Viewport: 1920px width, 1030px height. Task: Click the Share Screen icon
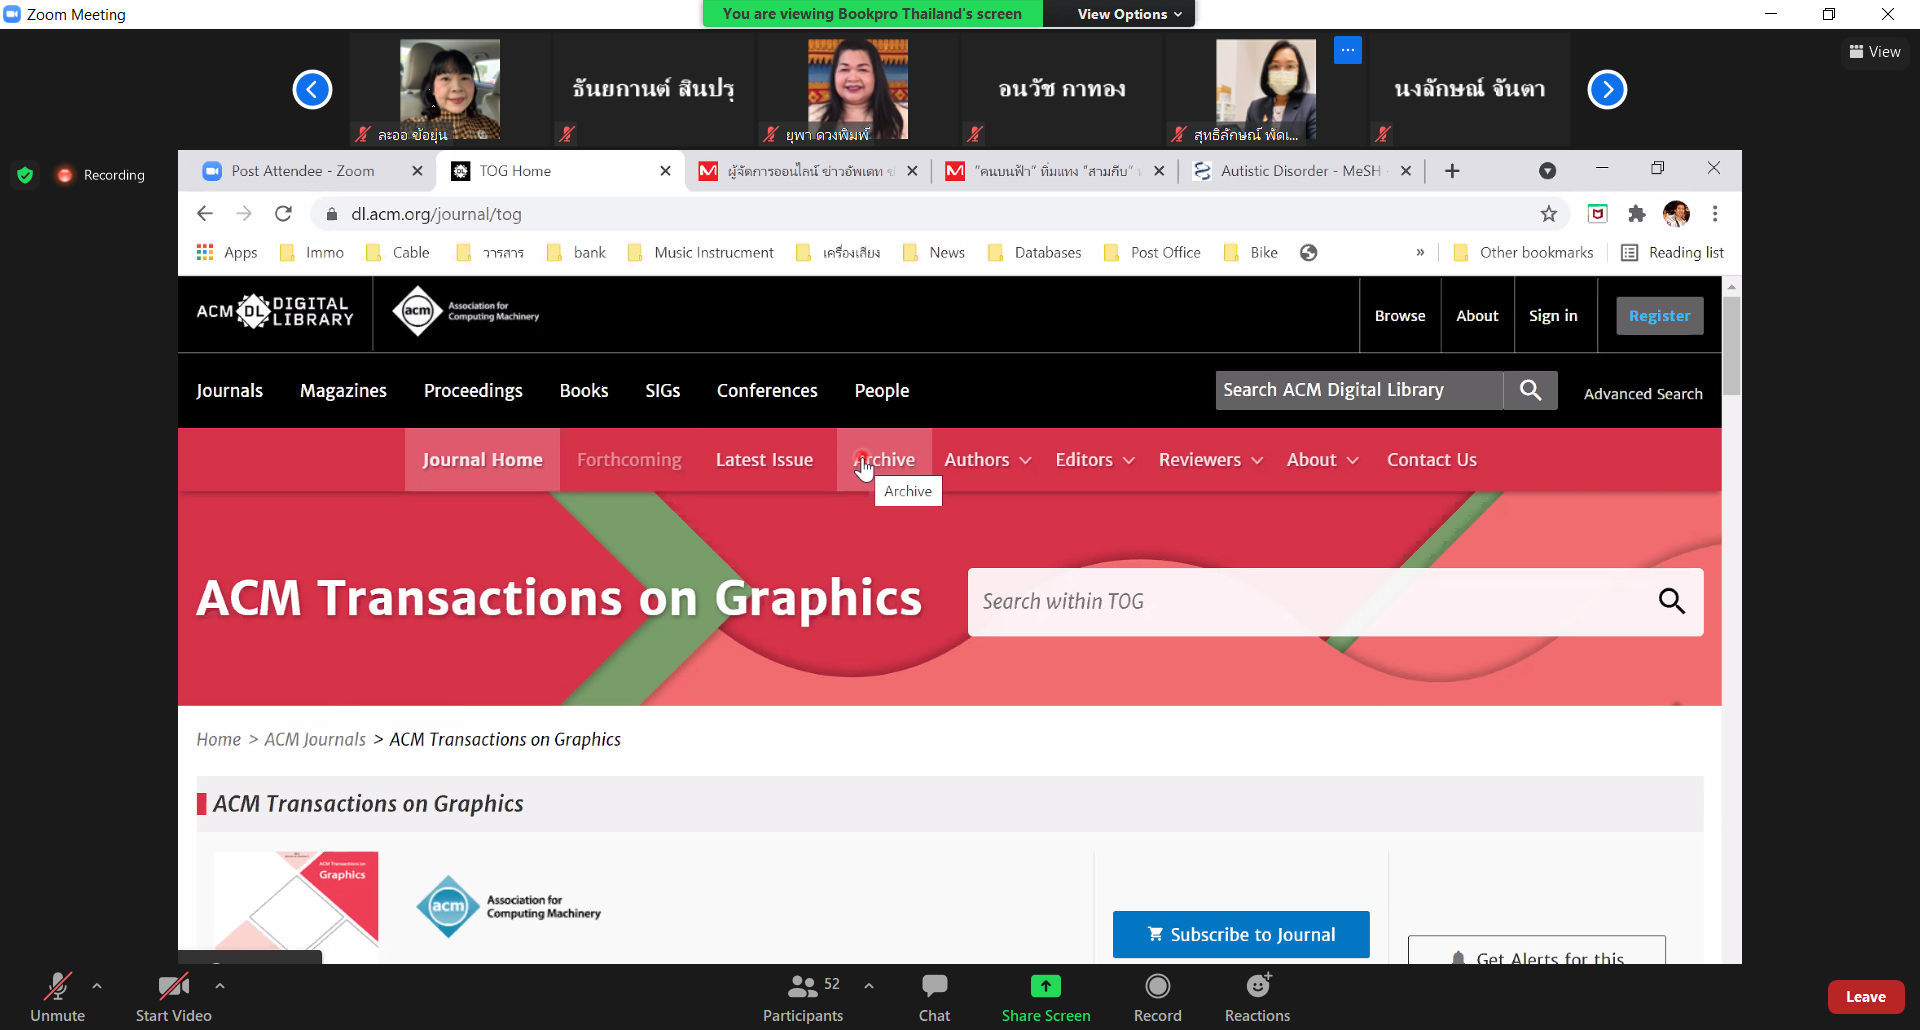pos(1045,987)
